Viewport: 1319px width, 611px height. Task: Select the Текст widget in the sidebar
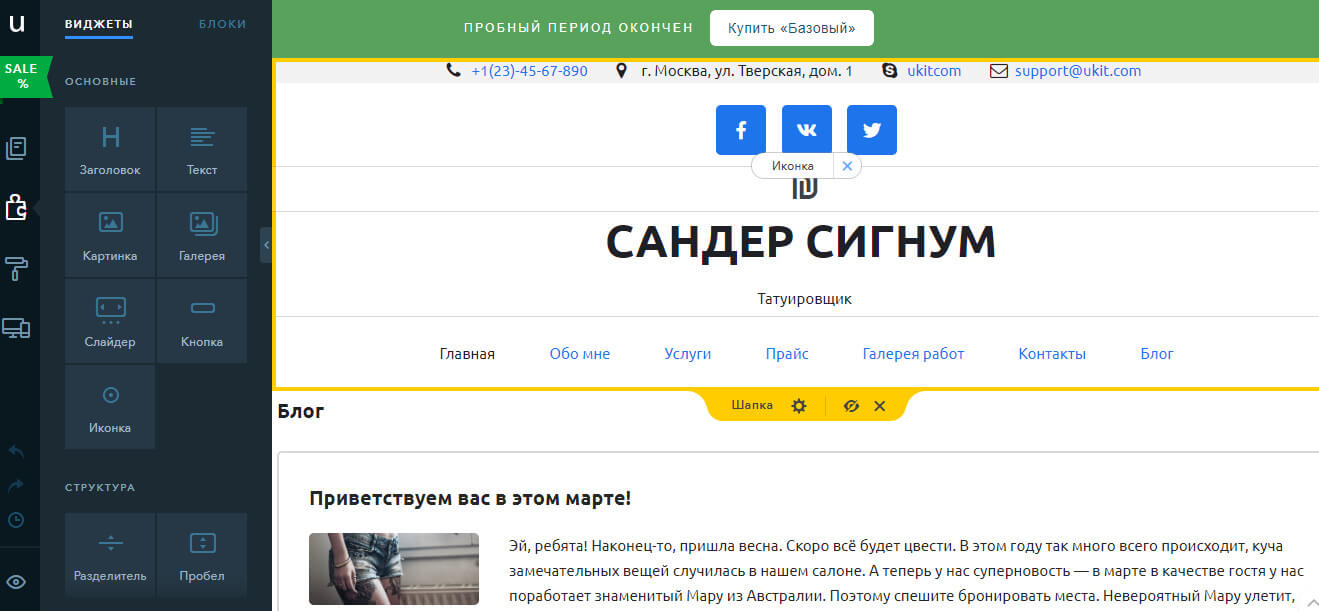coord(202,148)
